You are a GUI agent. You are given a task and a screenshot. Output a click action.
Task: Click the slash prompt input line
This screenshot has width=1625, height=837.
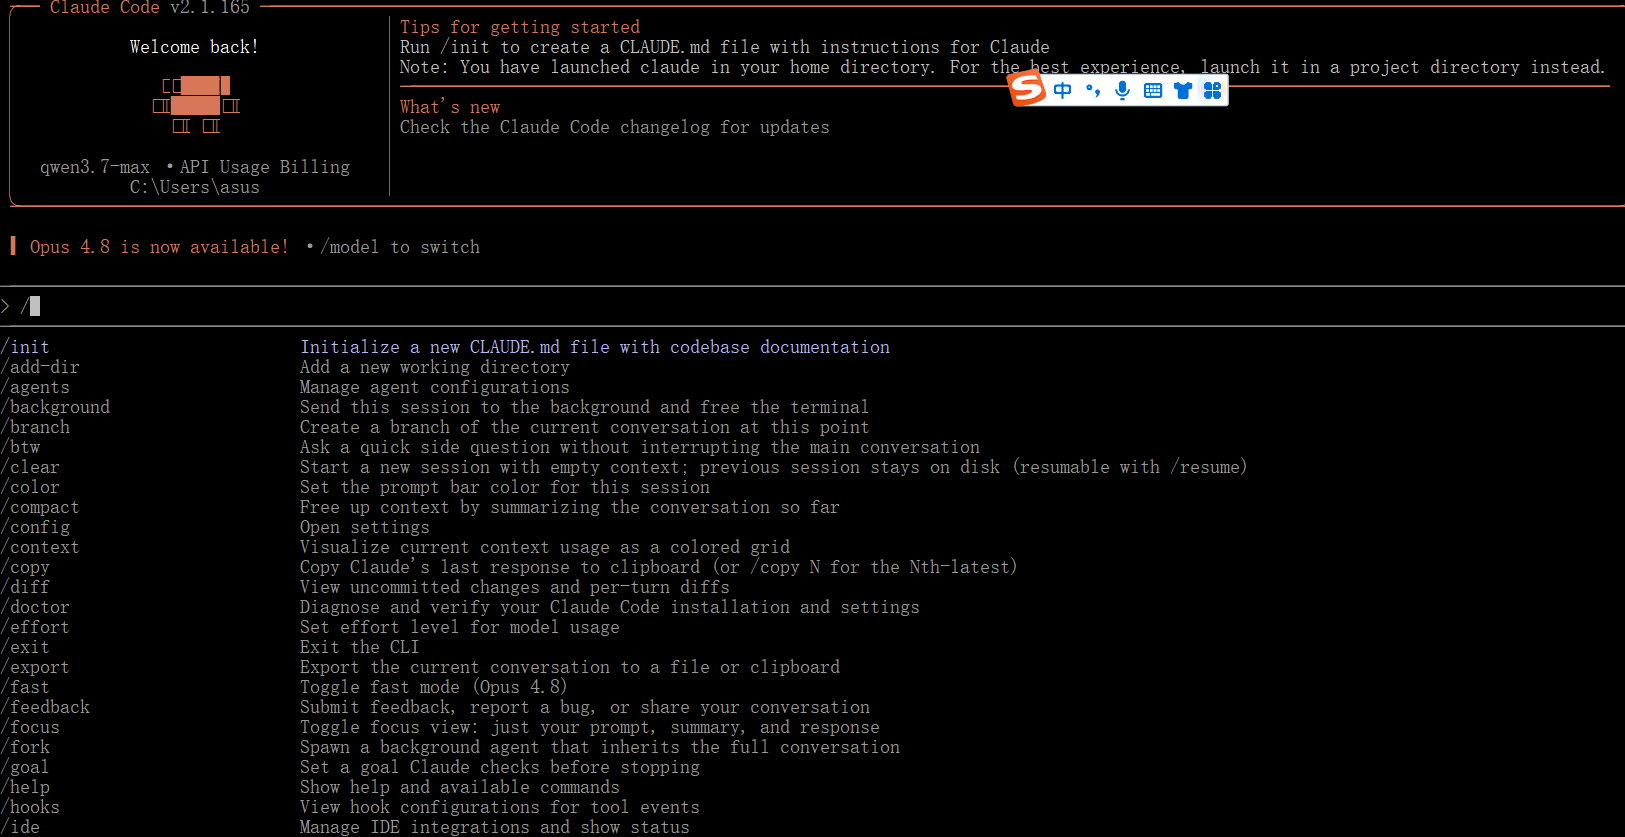click(812, 306)
